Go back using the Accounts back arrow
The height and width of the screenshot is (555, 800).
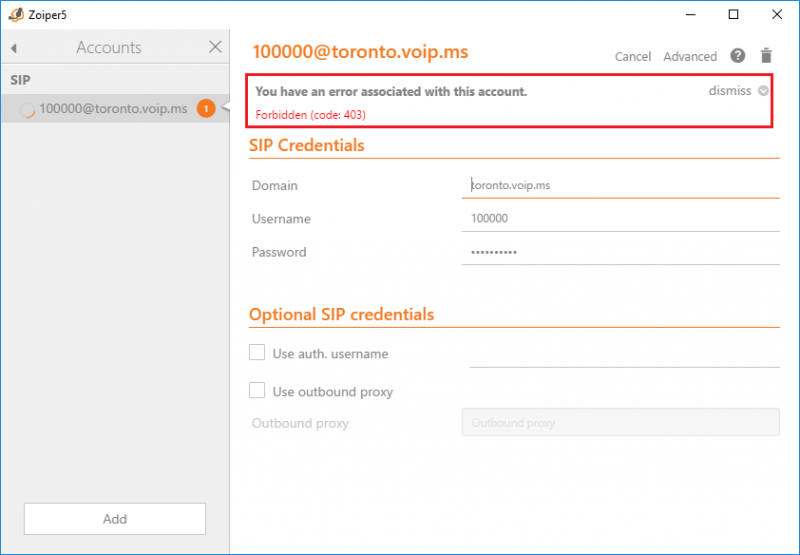click(14, 48)
